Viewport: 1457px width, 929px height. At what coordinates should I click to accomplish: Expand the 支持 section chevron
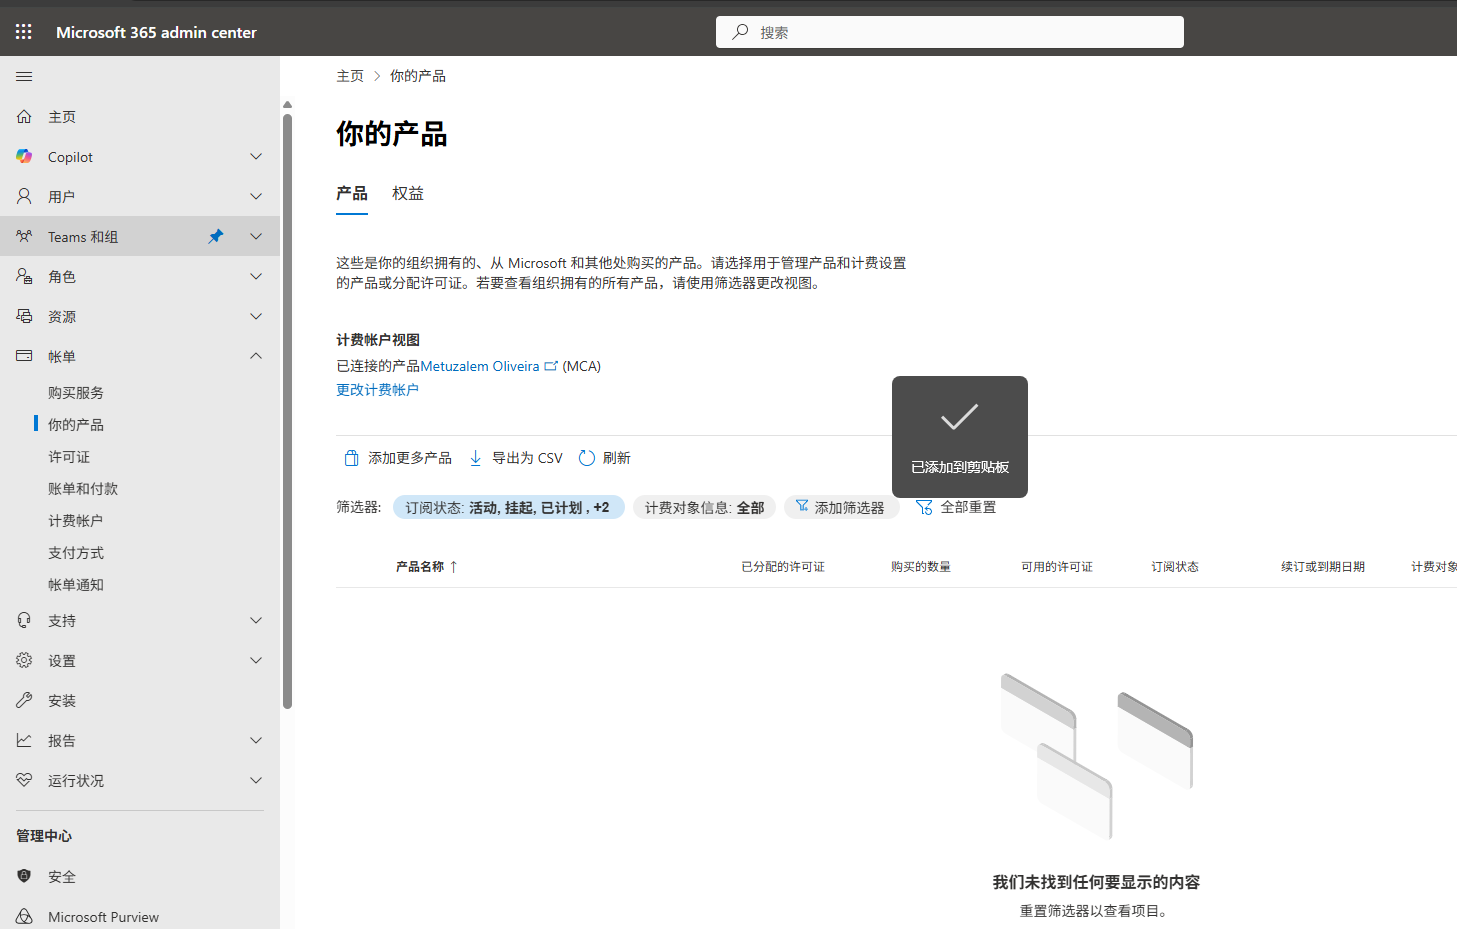tap(256, 621)
